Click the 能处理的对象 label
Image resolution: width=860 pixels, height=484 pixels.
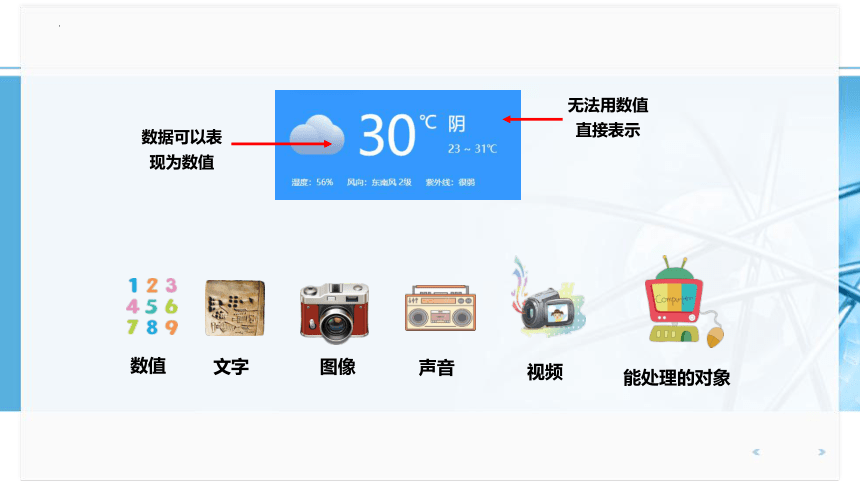point(676,378)
